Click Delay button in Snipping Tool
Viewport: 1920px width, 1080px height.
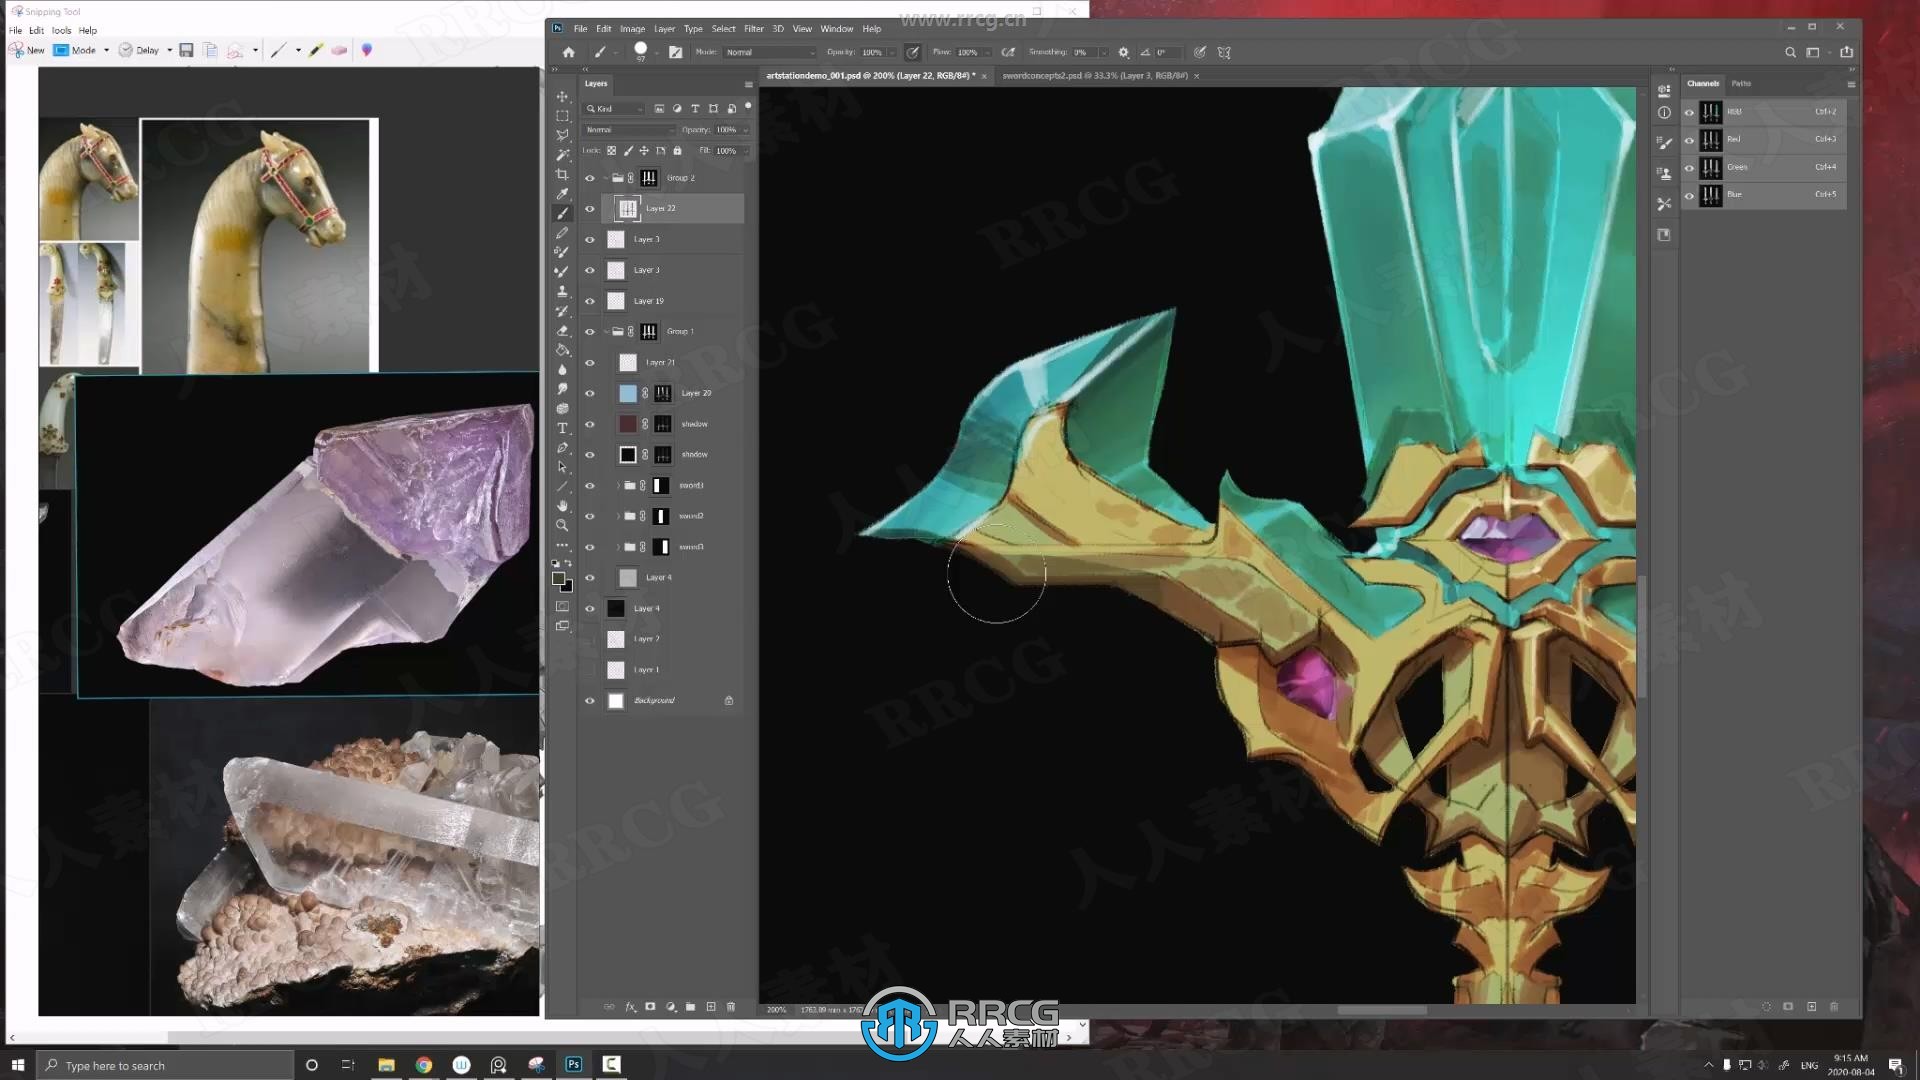point(140,50)
